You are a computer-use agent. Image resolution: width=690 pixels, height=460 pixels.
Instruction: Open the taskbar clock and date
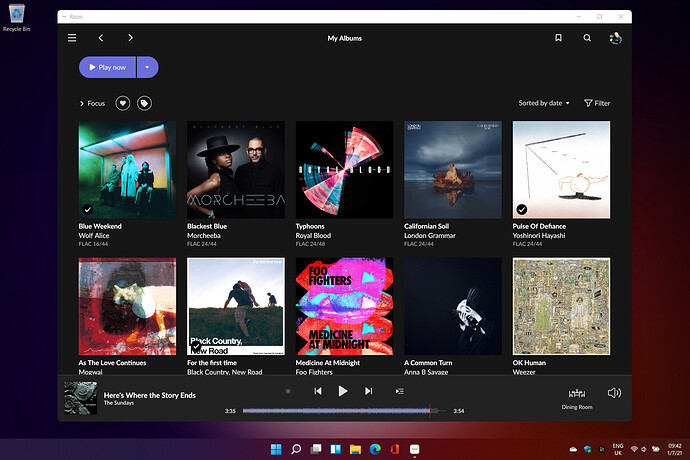click(x=675, y=449)
